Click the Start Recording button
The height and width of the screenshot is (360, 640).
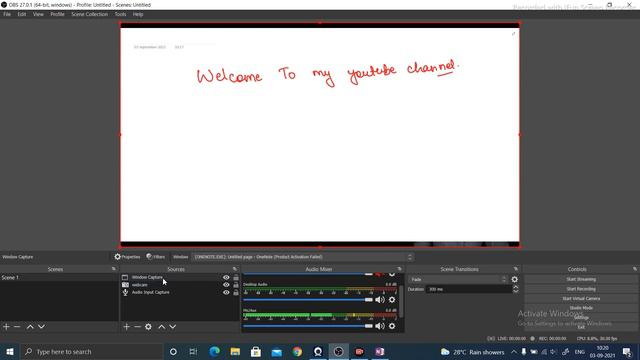tap(581, 289)
